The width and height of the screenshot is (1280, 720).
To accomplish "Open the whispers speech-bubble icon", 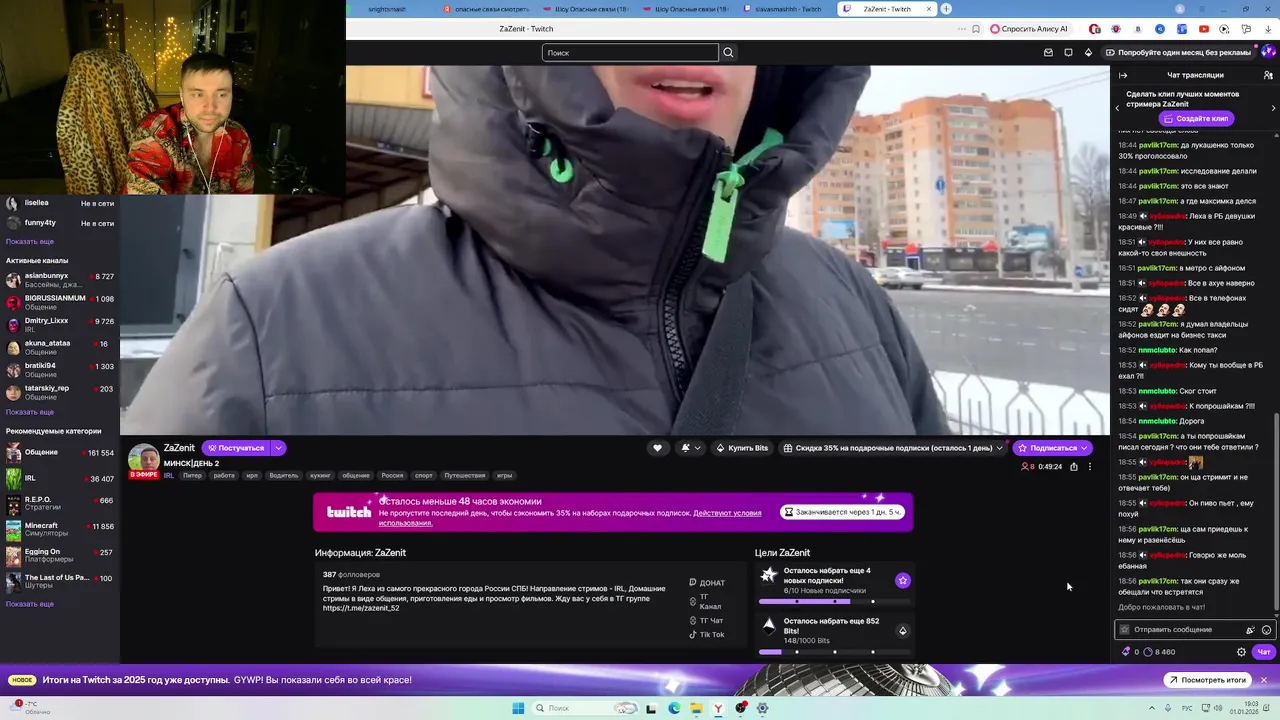I will coord(1068,53).
